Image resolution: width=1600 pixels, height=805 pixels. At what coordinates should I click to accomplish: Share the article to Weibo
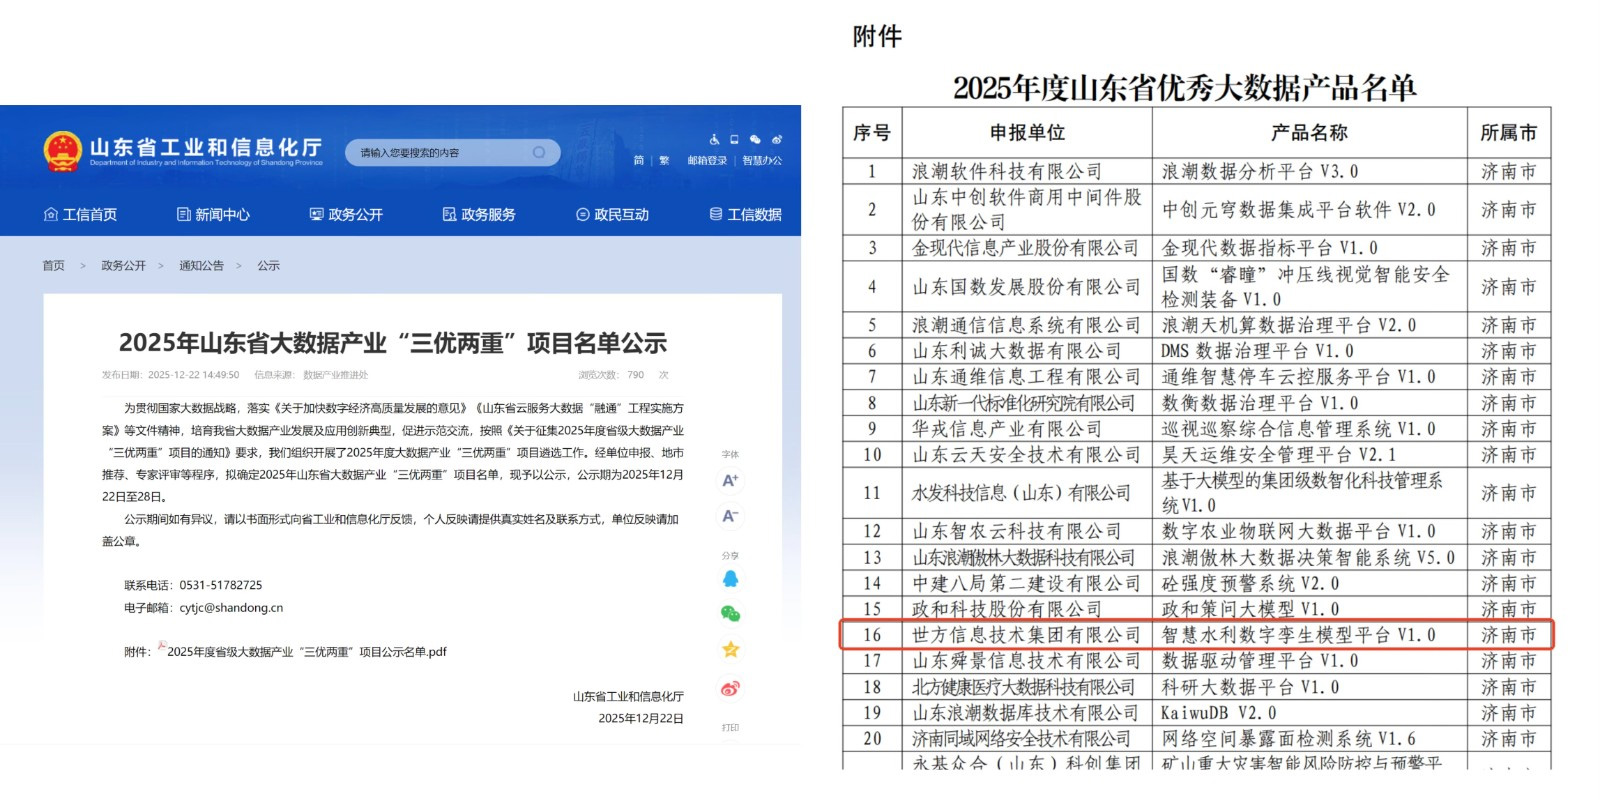tap(730, 688)
